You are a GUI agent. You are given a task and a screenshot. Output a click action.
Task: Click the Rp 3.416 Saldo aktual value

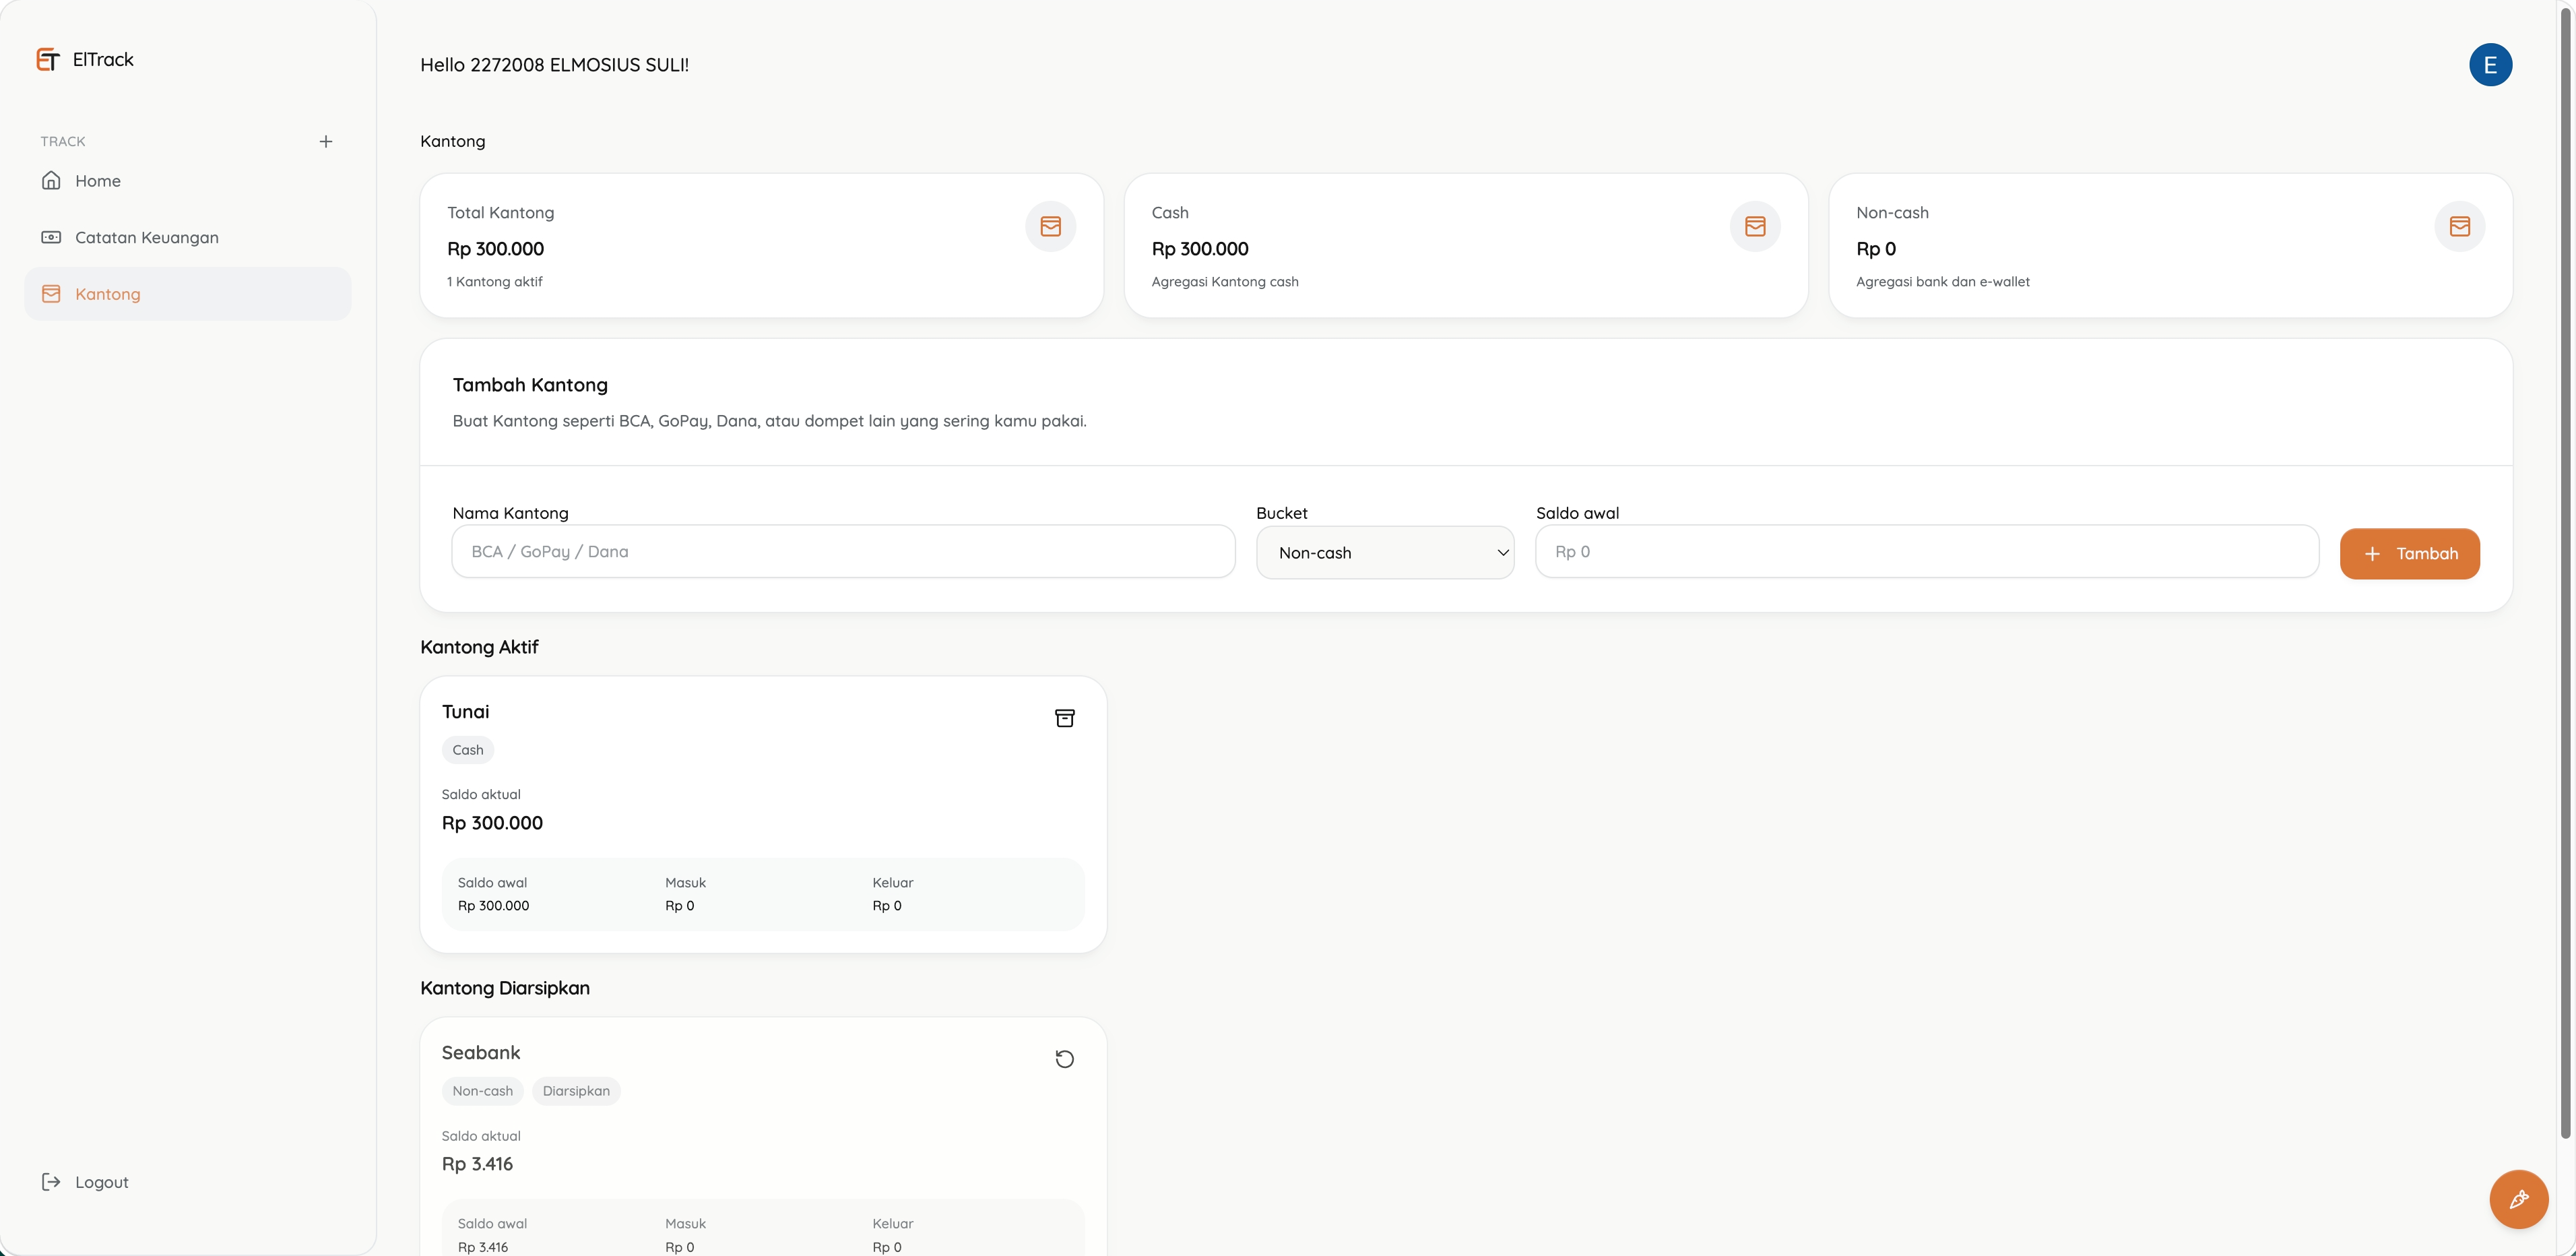coord(477,1164)
